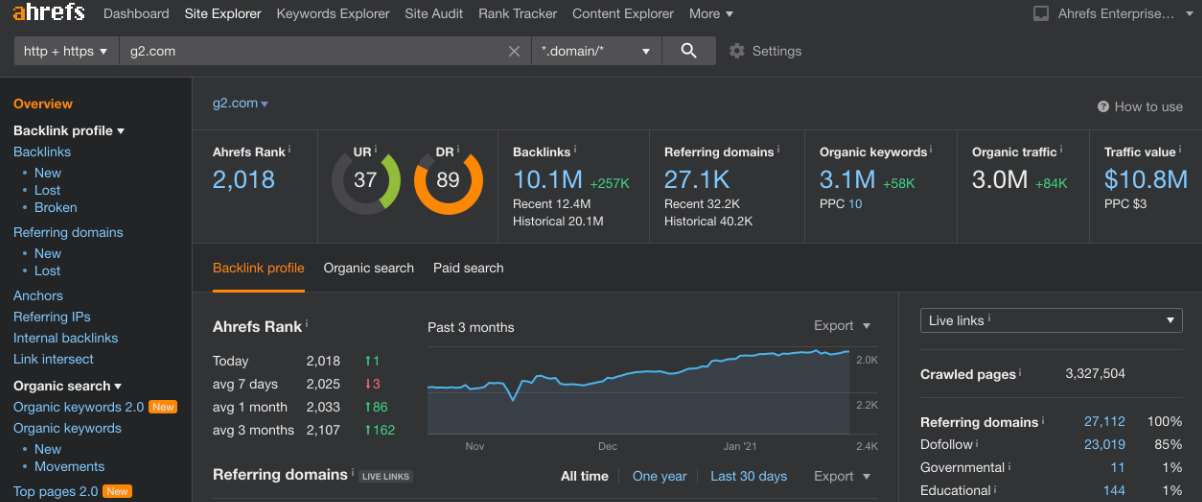This screenshot has height=502, width=1202.
Task: Open Dashboard in top navigation
Action: point(136,14)
